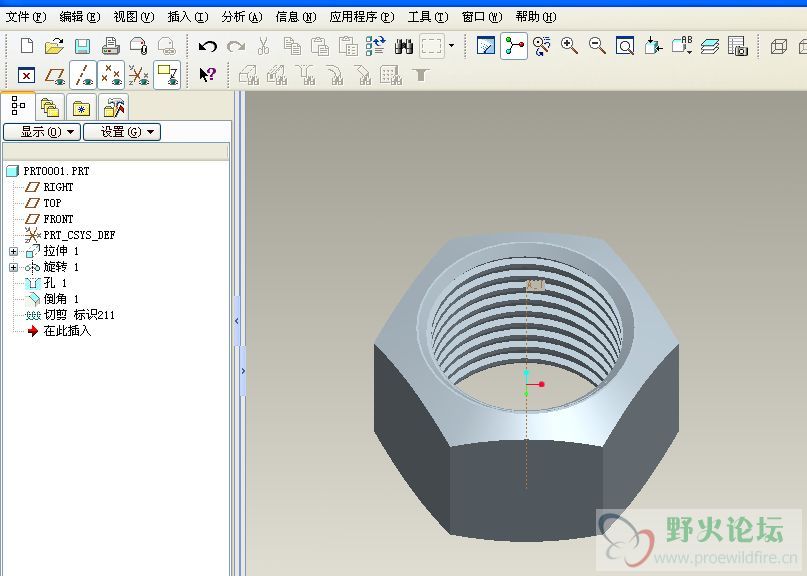Open the 编辑(E) menu
The height and width of the screenshot is (576, 807).
coord(80,17)
